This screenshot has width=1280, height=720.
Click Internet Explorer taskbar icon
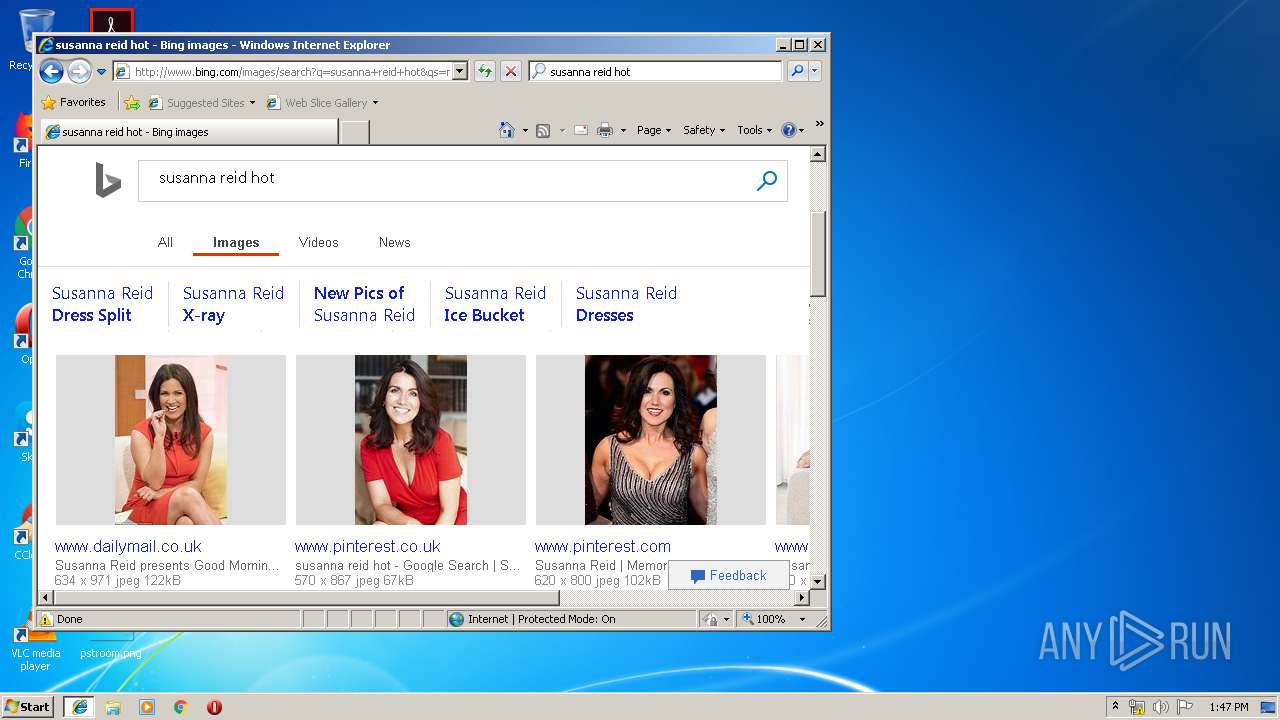79,707
